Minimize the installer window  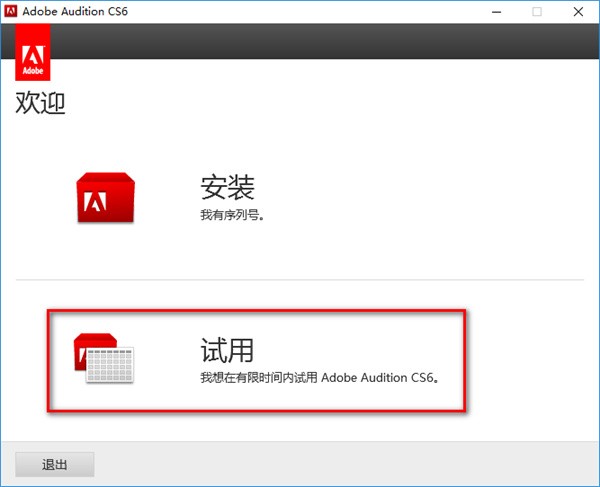[x=496, y=12]
